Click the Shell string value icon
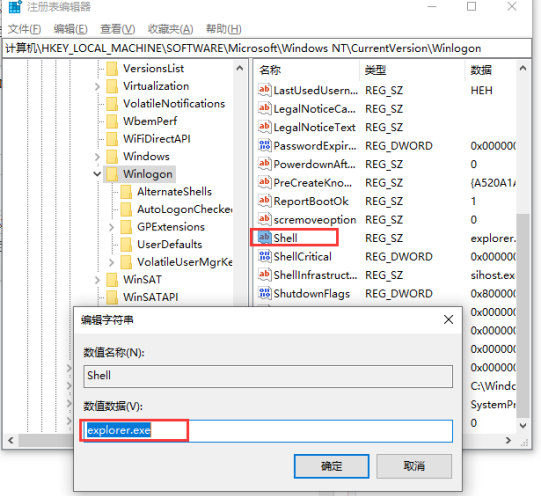 (265, 238)
